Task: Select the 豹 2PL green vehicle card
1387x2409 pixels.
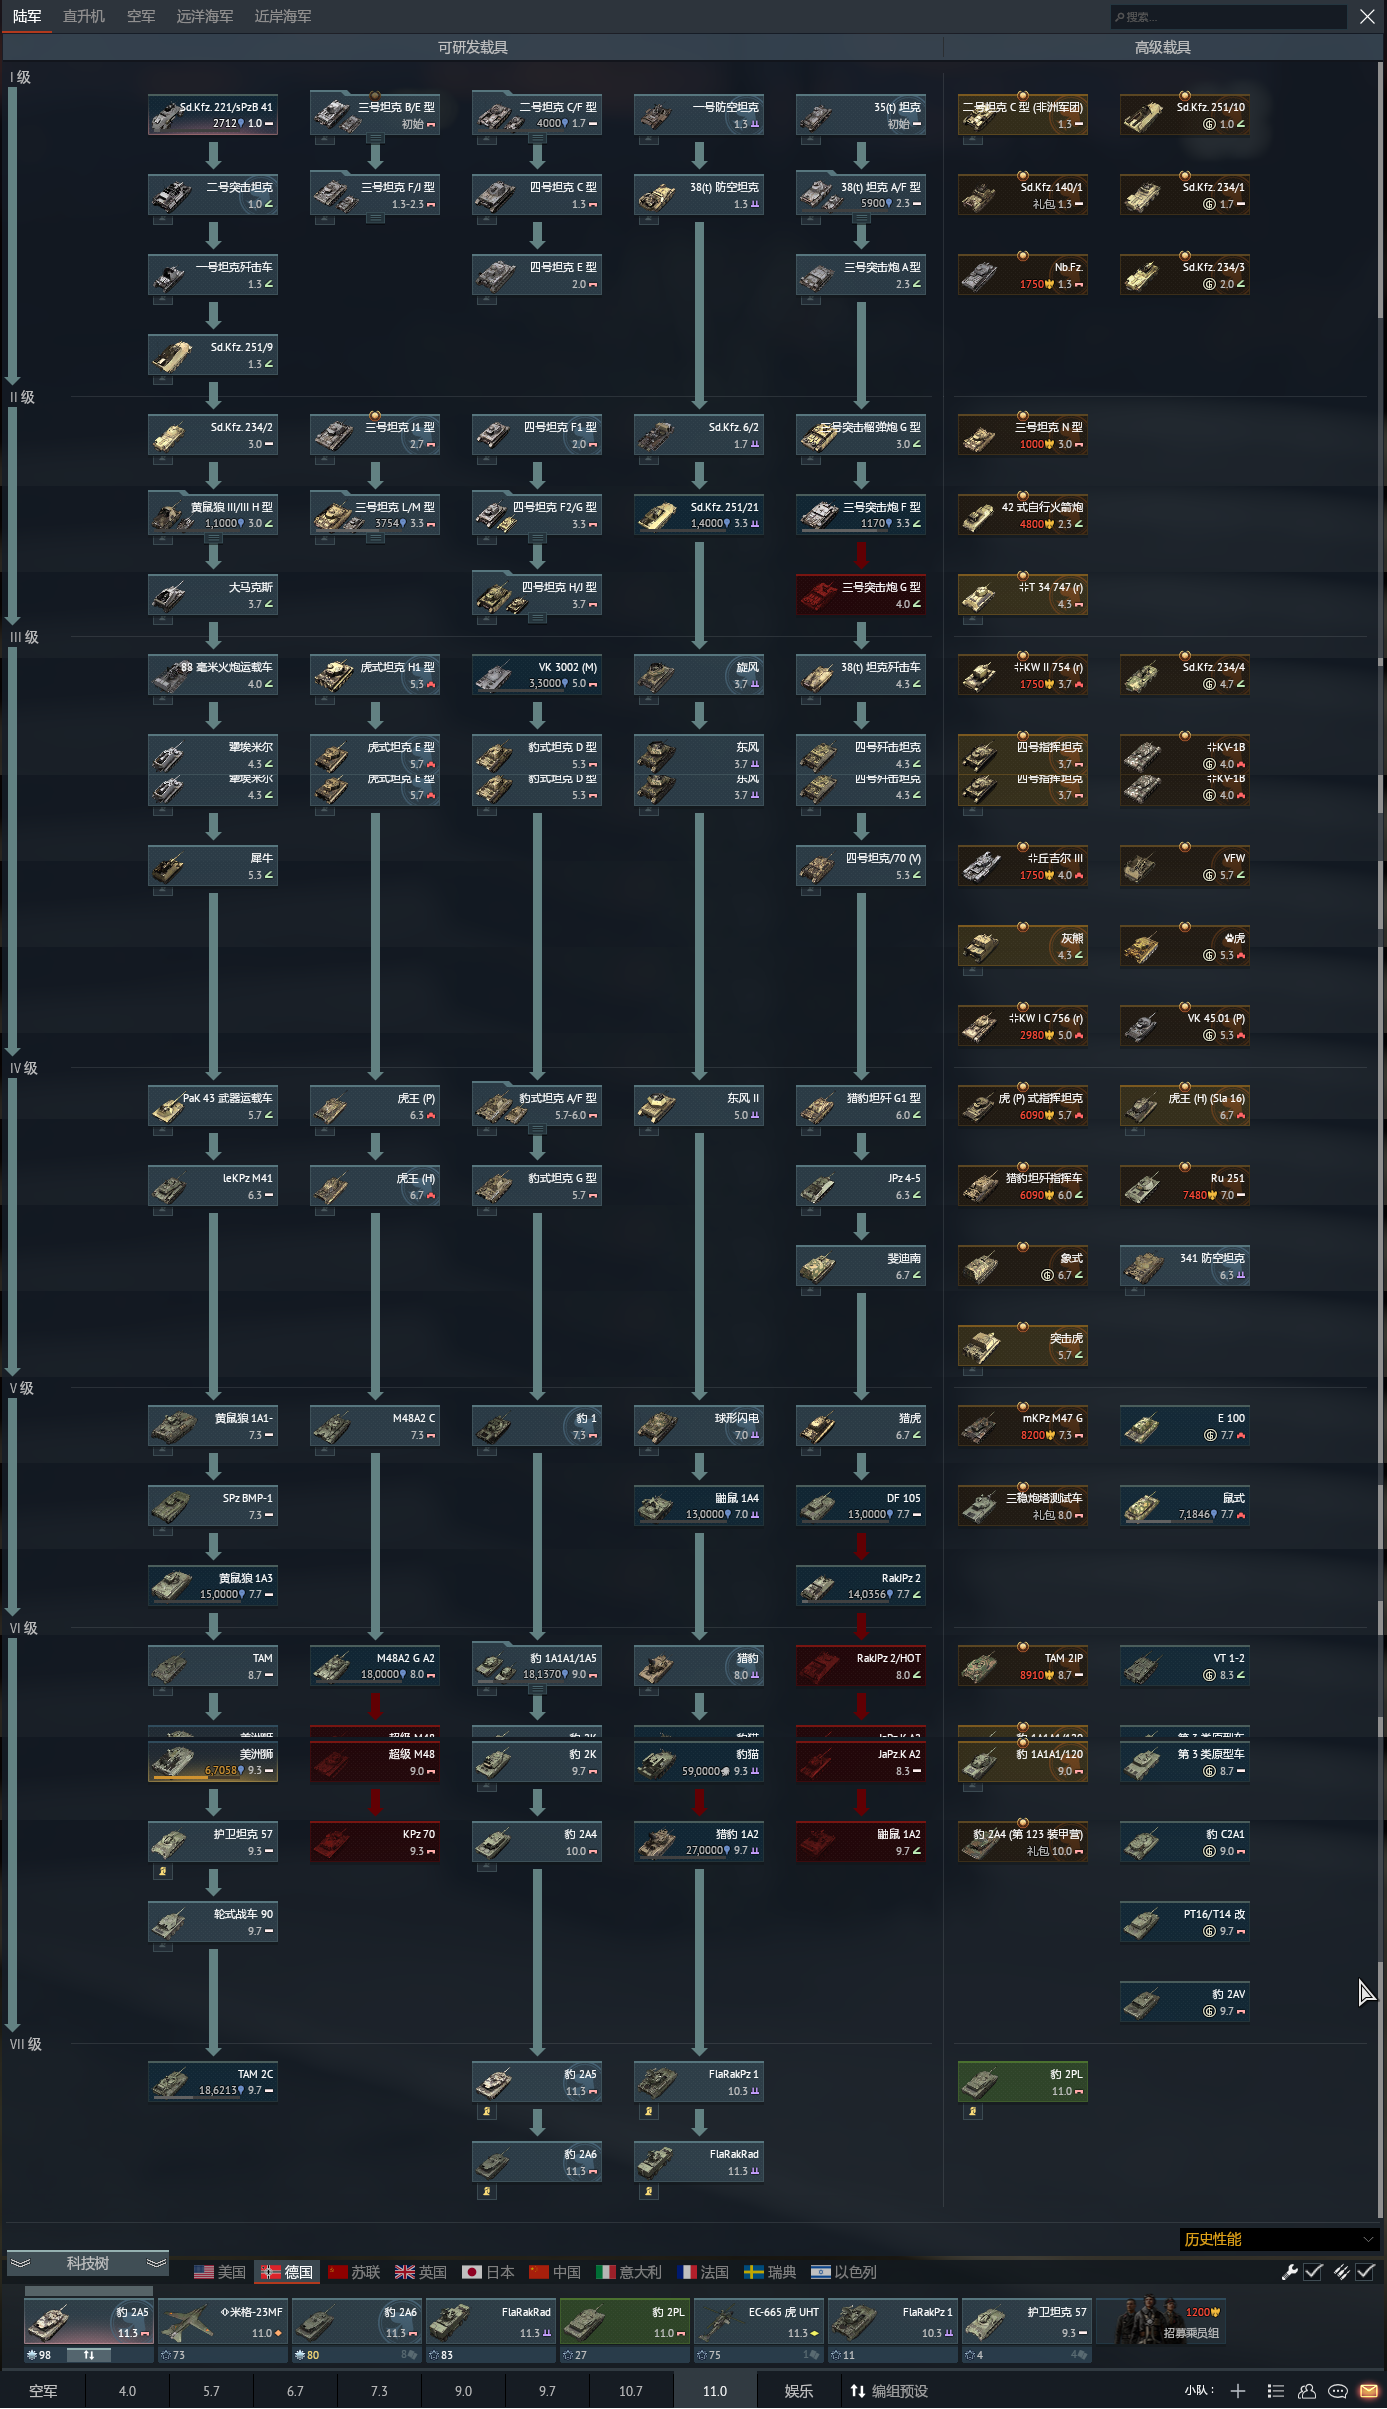Action: [1023, 2081]
